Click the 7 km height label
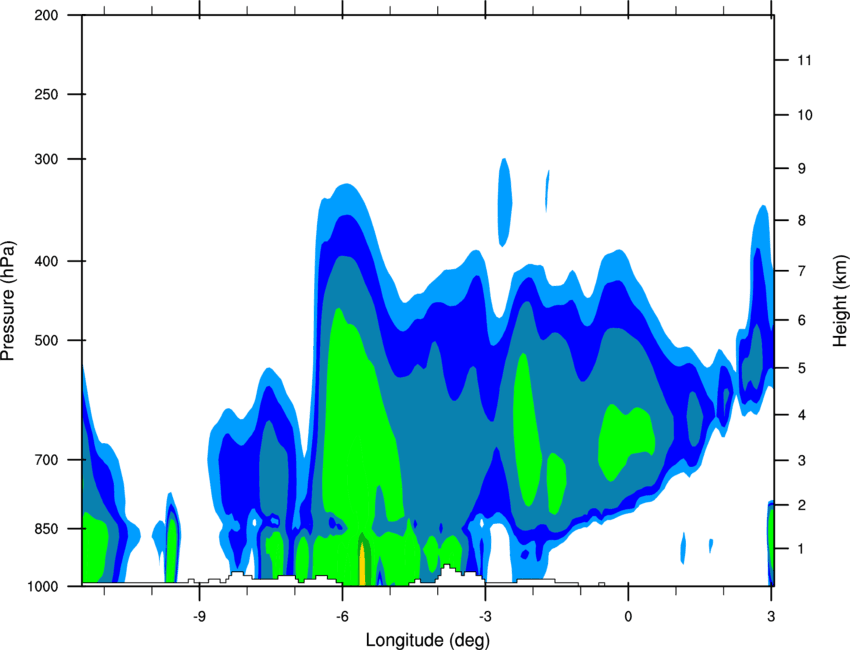The width and height of the screenshot is (850, 650). (802, 271)
